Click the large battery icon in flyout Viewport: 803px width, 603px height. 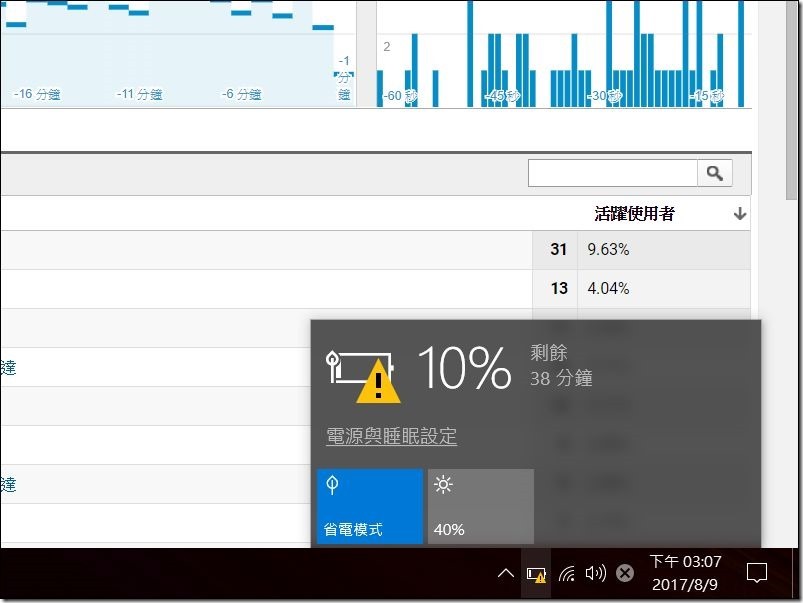coord(360,371)
